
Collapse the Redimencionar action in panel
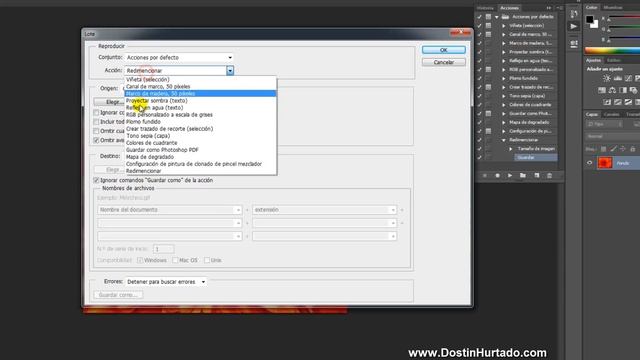(x=504, y=140)
